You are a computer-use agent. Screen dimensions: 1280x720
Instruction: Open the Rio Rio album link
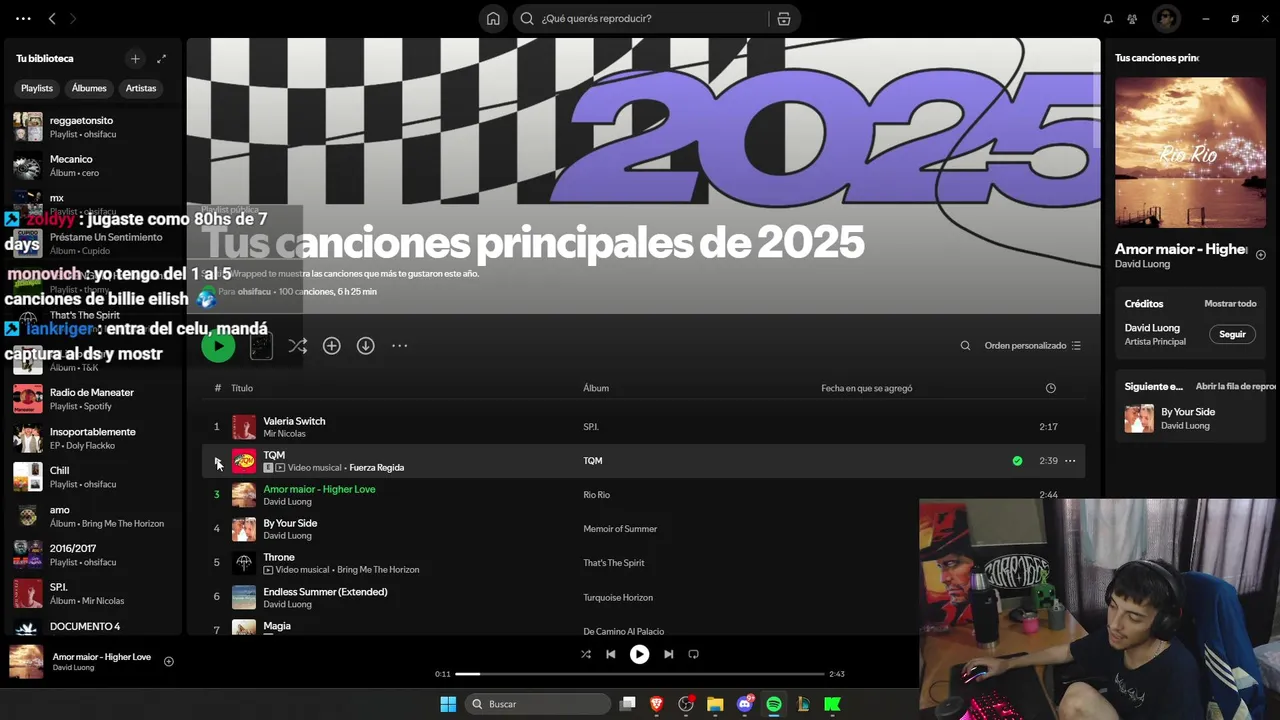[x=597, y=495]
